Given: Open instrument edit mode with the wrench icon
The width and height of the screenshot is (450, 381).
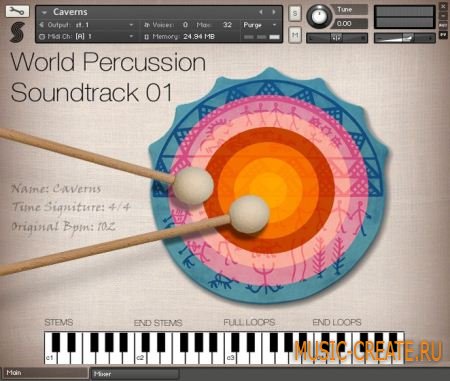Looking at the screenshot, I should click(17, 11).
